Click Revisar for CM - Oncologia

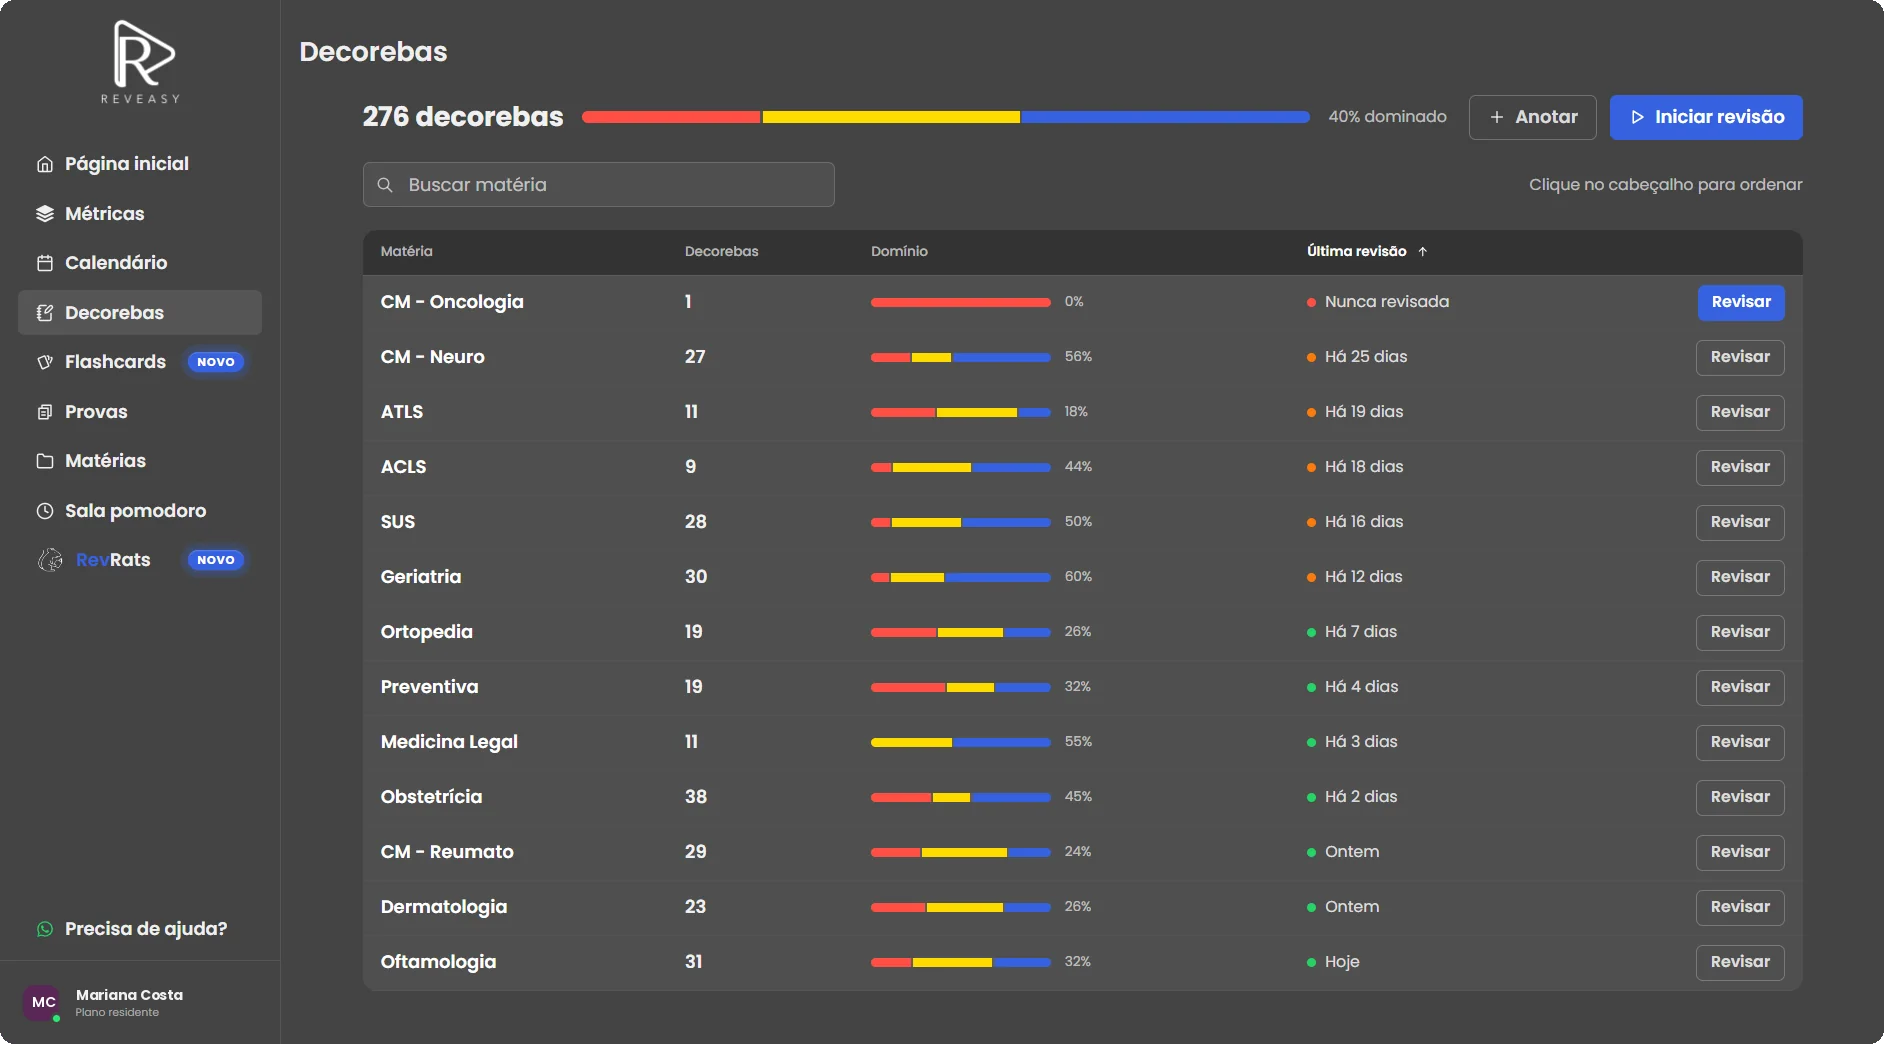coord(1741,302)
